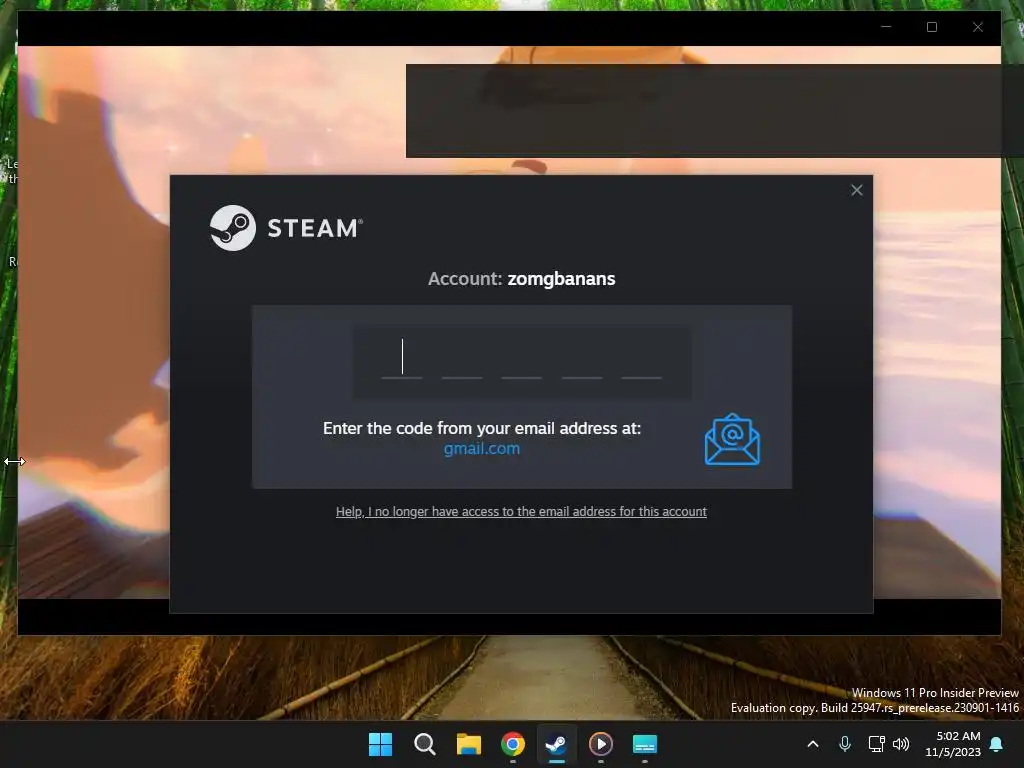
Task: Click the fifth code digit field
Action: pyautogui.click(x=641, y=359)
